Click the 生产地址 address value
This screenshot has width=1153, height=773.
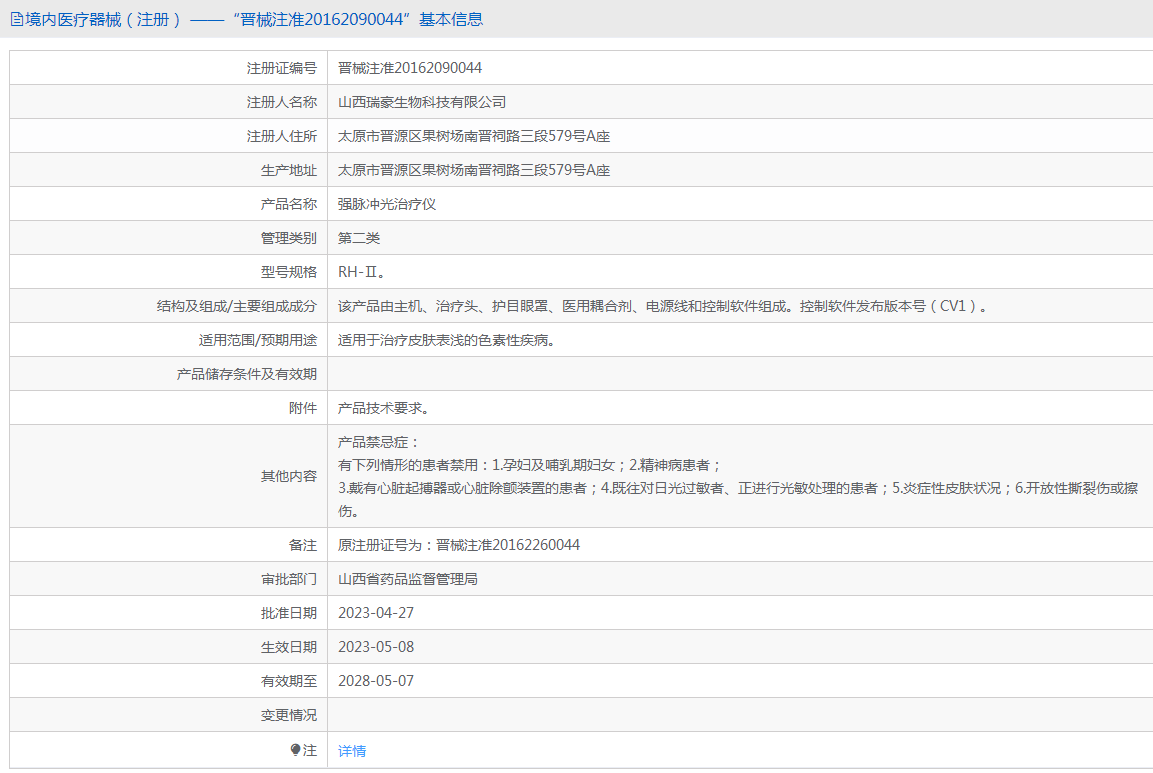[474, 170]
